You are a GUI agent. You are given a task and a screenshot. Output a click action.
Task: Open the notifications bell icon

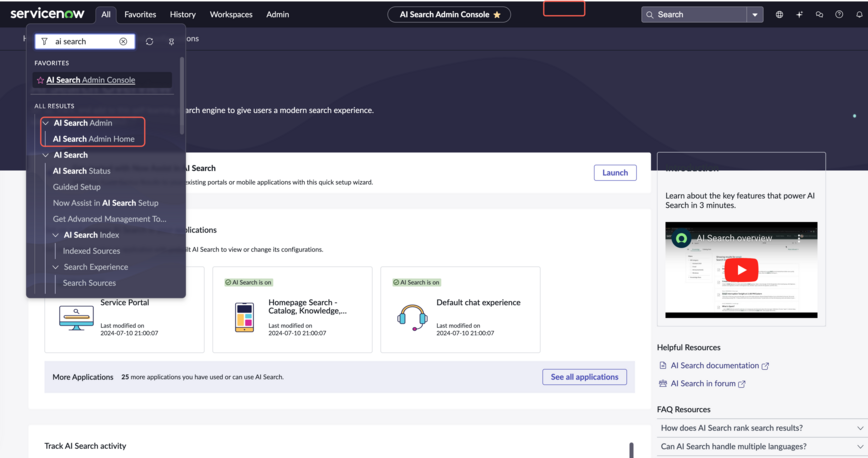point(859,15)
